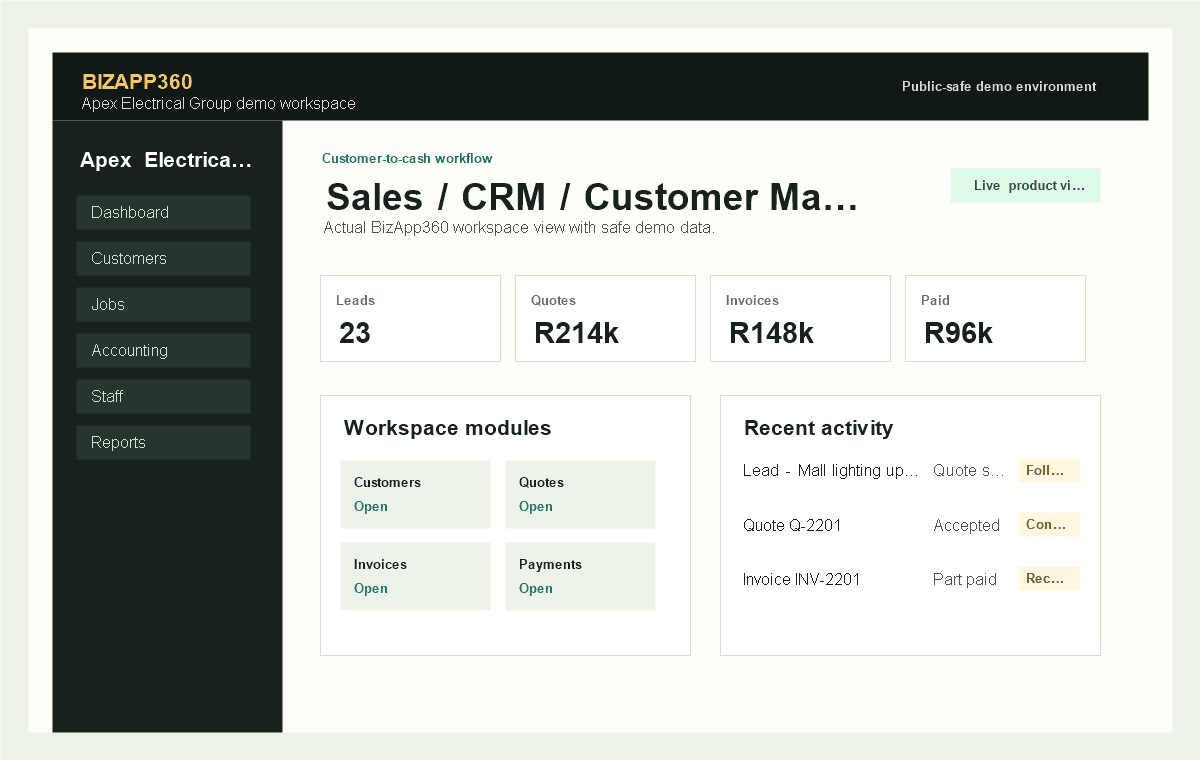Viewport: 1200px width, 760px height.
Task: Select Jobs in the sidebar
Action: (163, 304)
